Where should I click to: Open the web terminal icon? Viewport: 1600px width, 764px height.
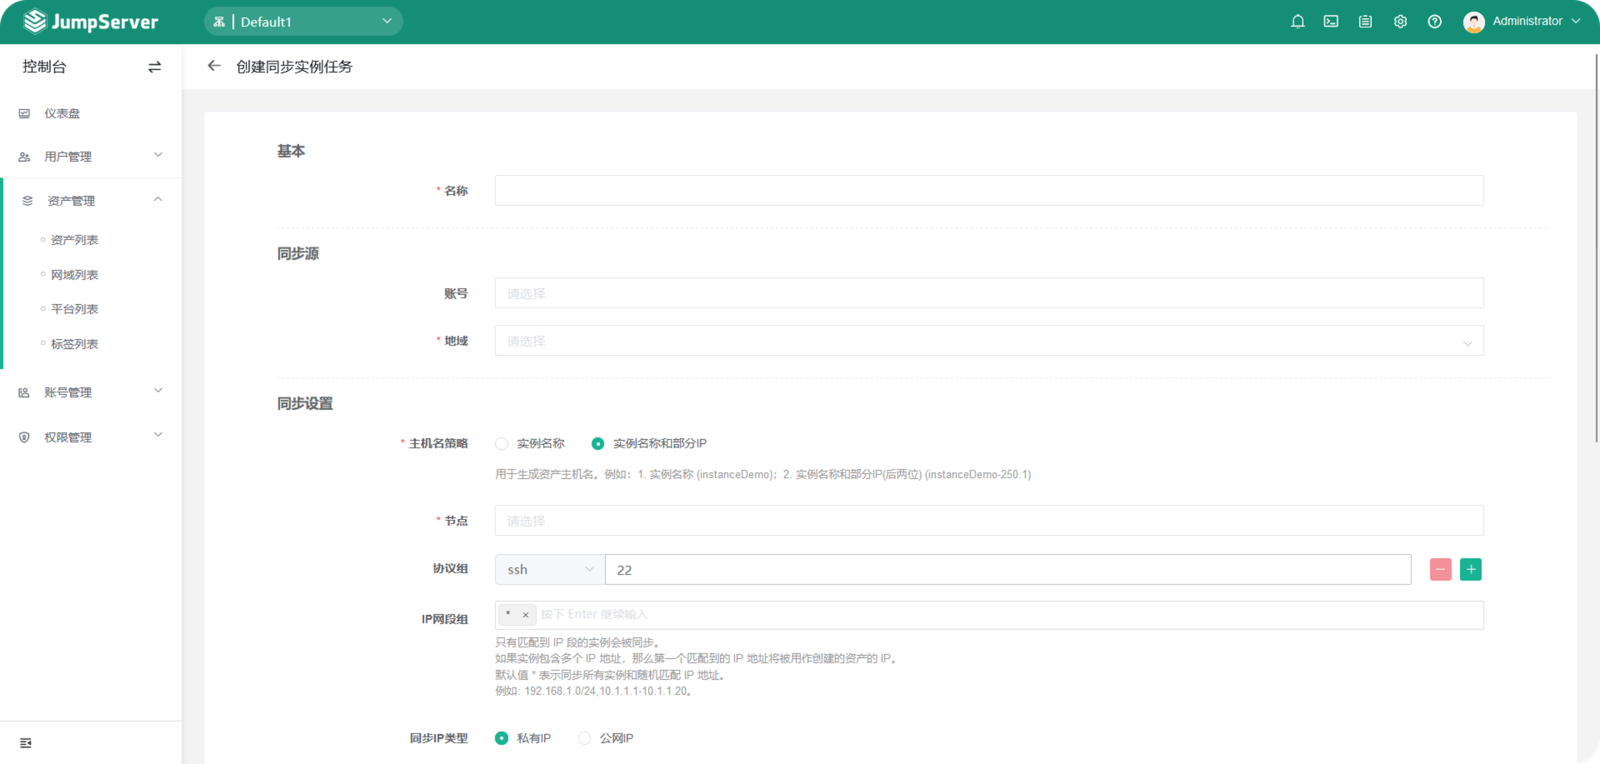click(x=1331, y=21)
